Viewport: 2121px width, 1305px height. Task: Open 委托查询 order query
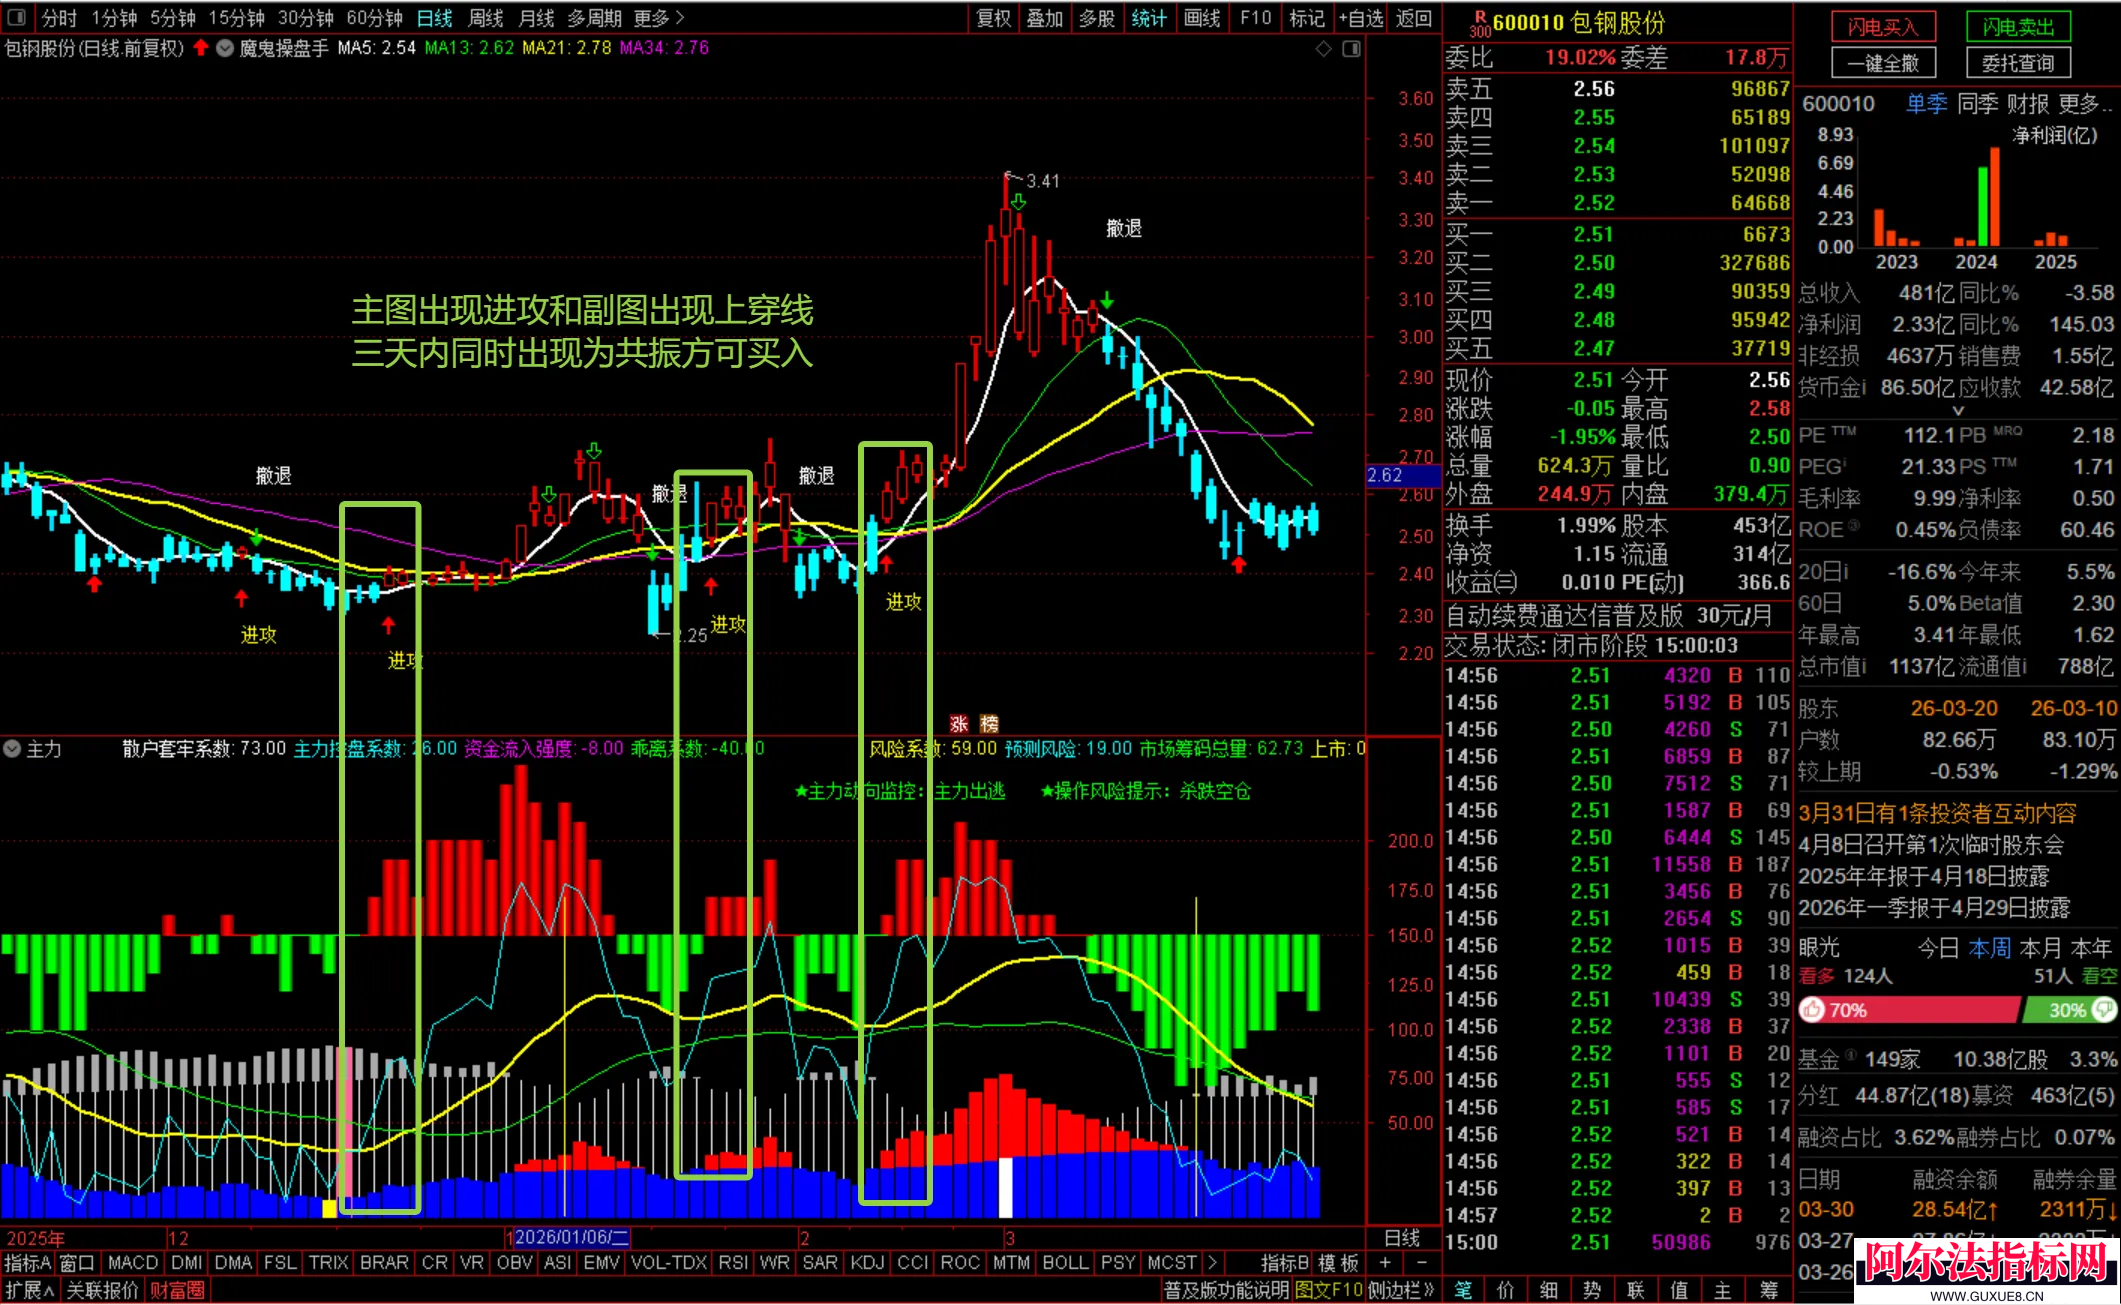point(2018,63)
